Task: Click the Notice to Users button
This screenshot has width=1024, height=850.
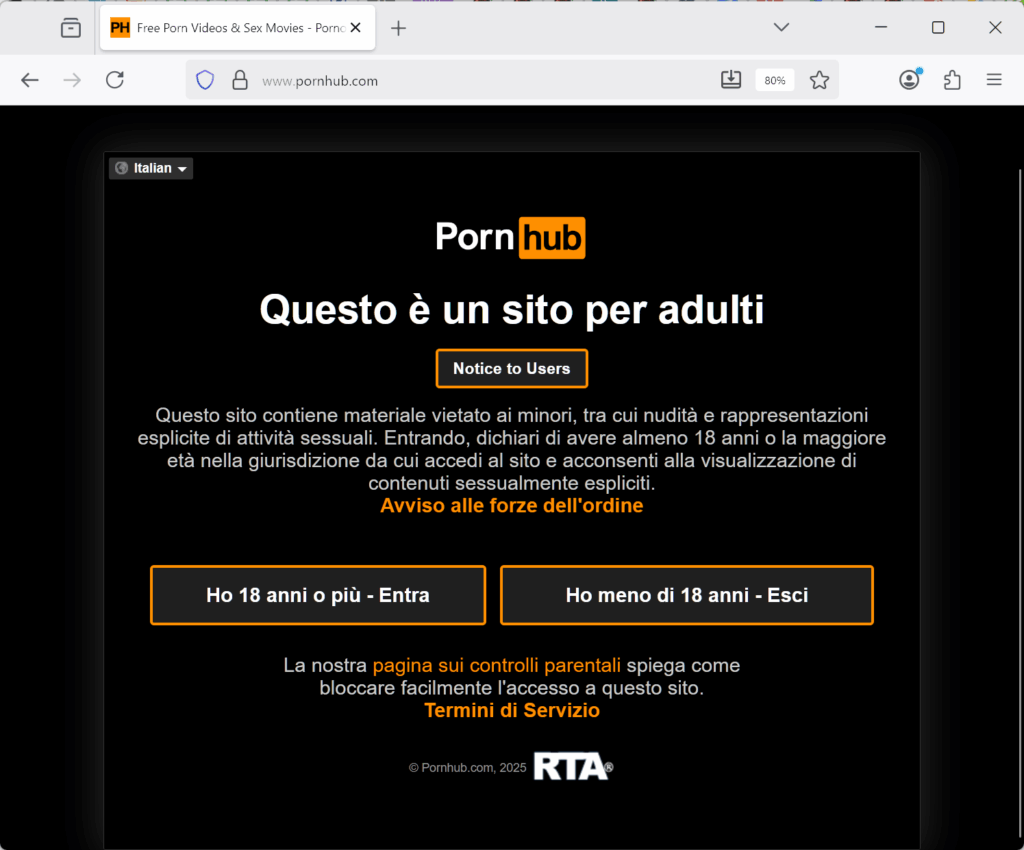Action: coord(512,369)
